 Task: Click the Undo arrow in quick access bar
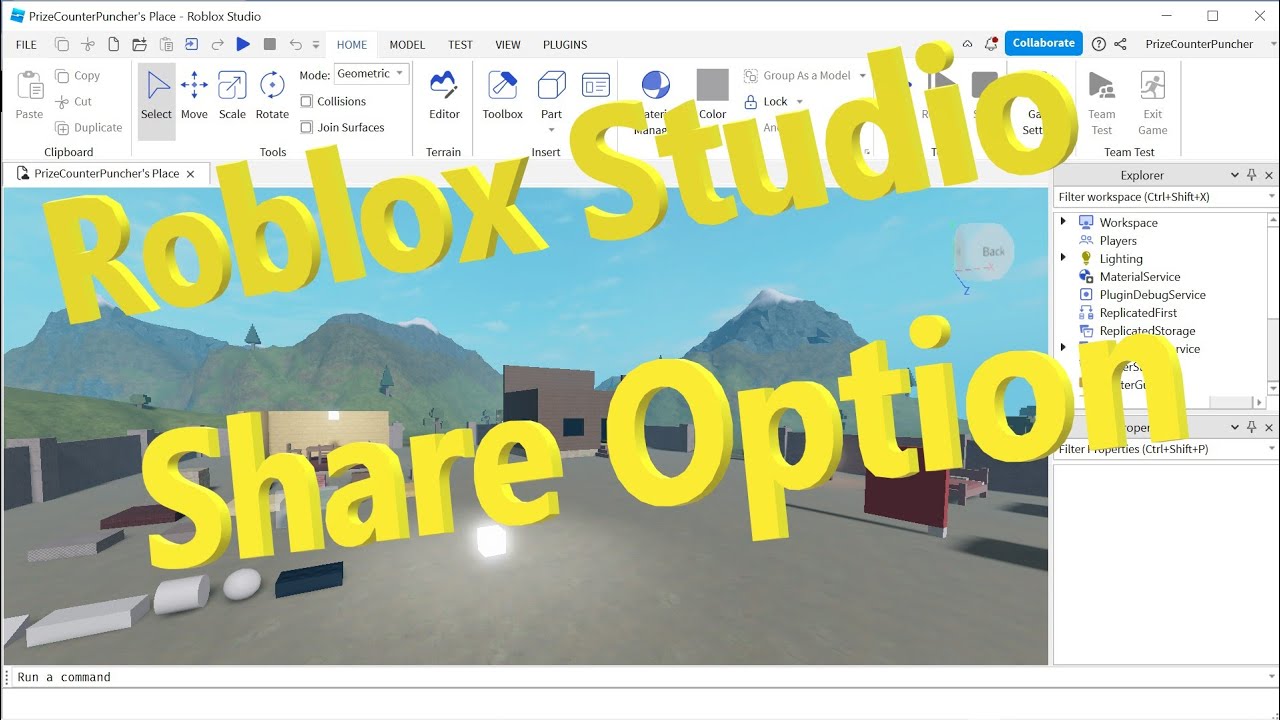click(x=295, y=44)
